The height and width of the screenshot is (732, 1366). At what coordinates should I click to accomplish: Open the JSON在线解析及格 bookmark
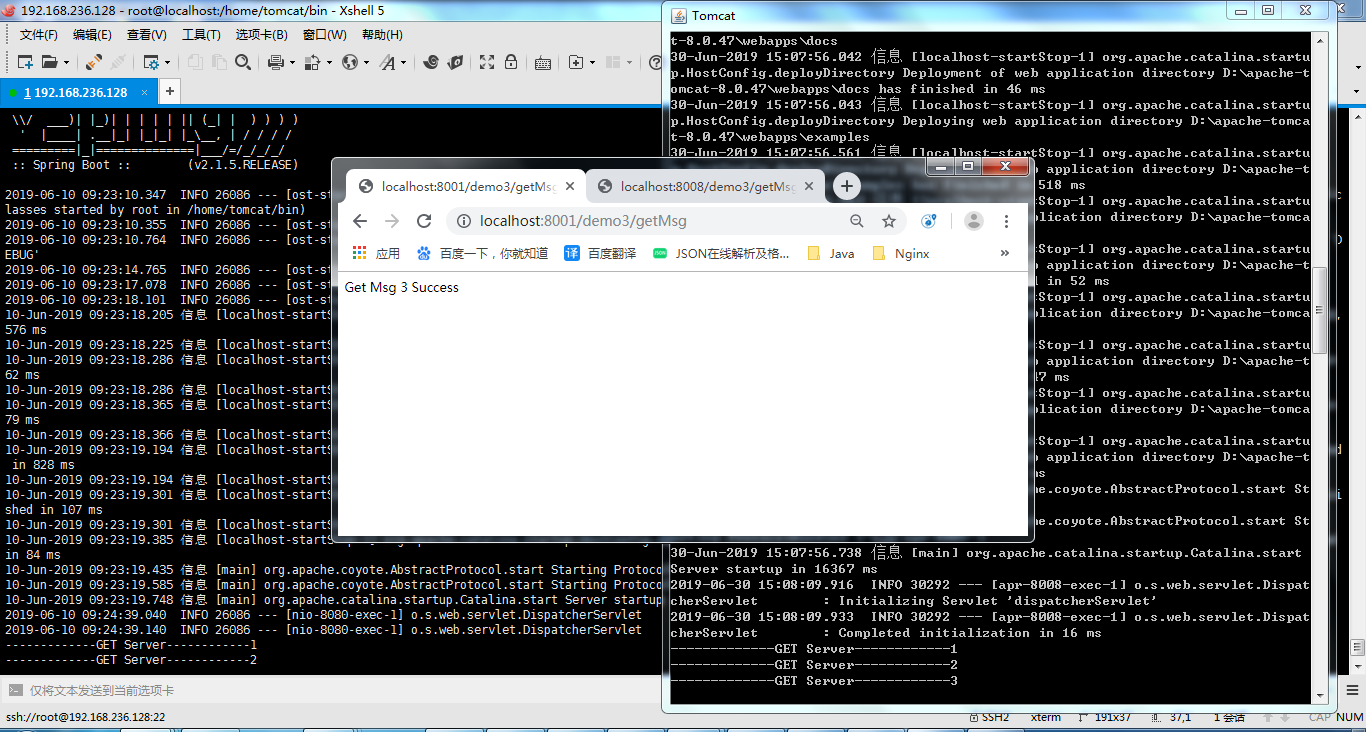(x=721, y=253)
